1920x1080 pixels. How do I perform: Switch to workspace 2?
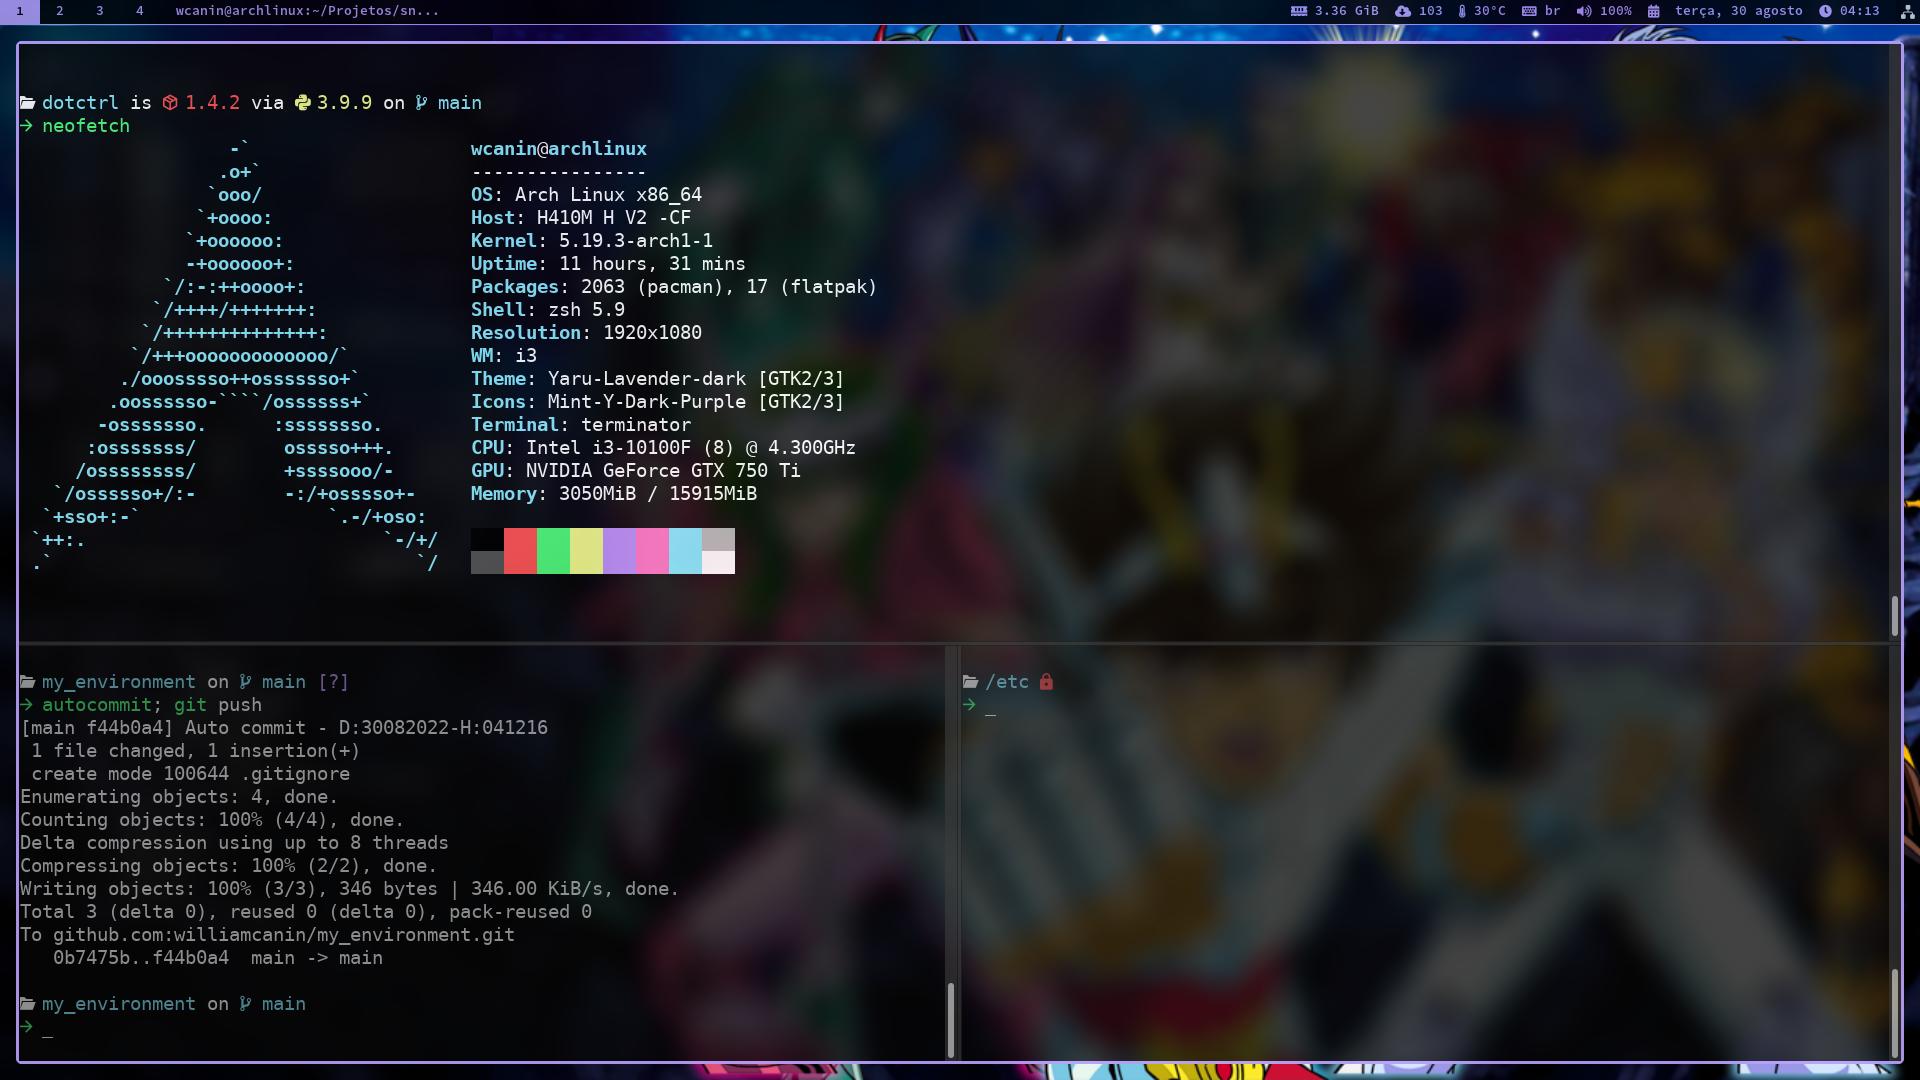tap(60, 11)
